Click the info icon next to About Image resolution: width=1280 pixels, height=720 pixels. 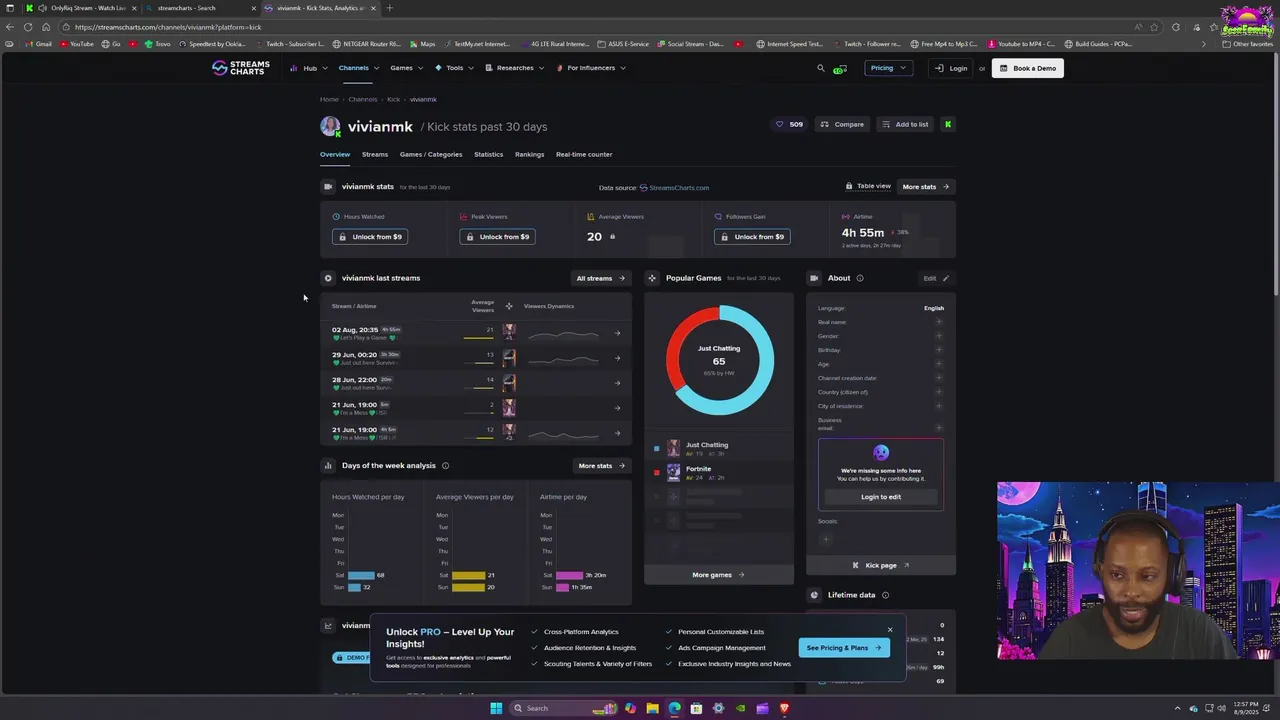click(860, 278)
